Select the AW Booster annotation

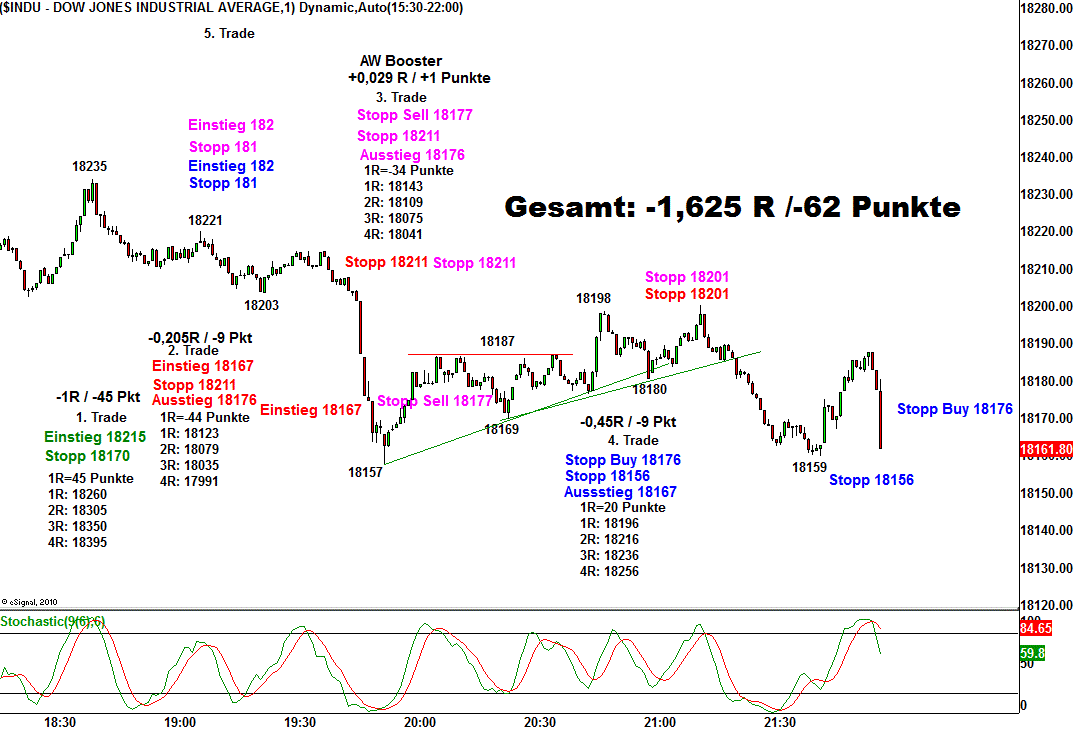(x=400, y=61)
